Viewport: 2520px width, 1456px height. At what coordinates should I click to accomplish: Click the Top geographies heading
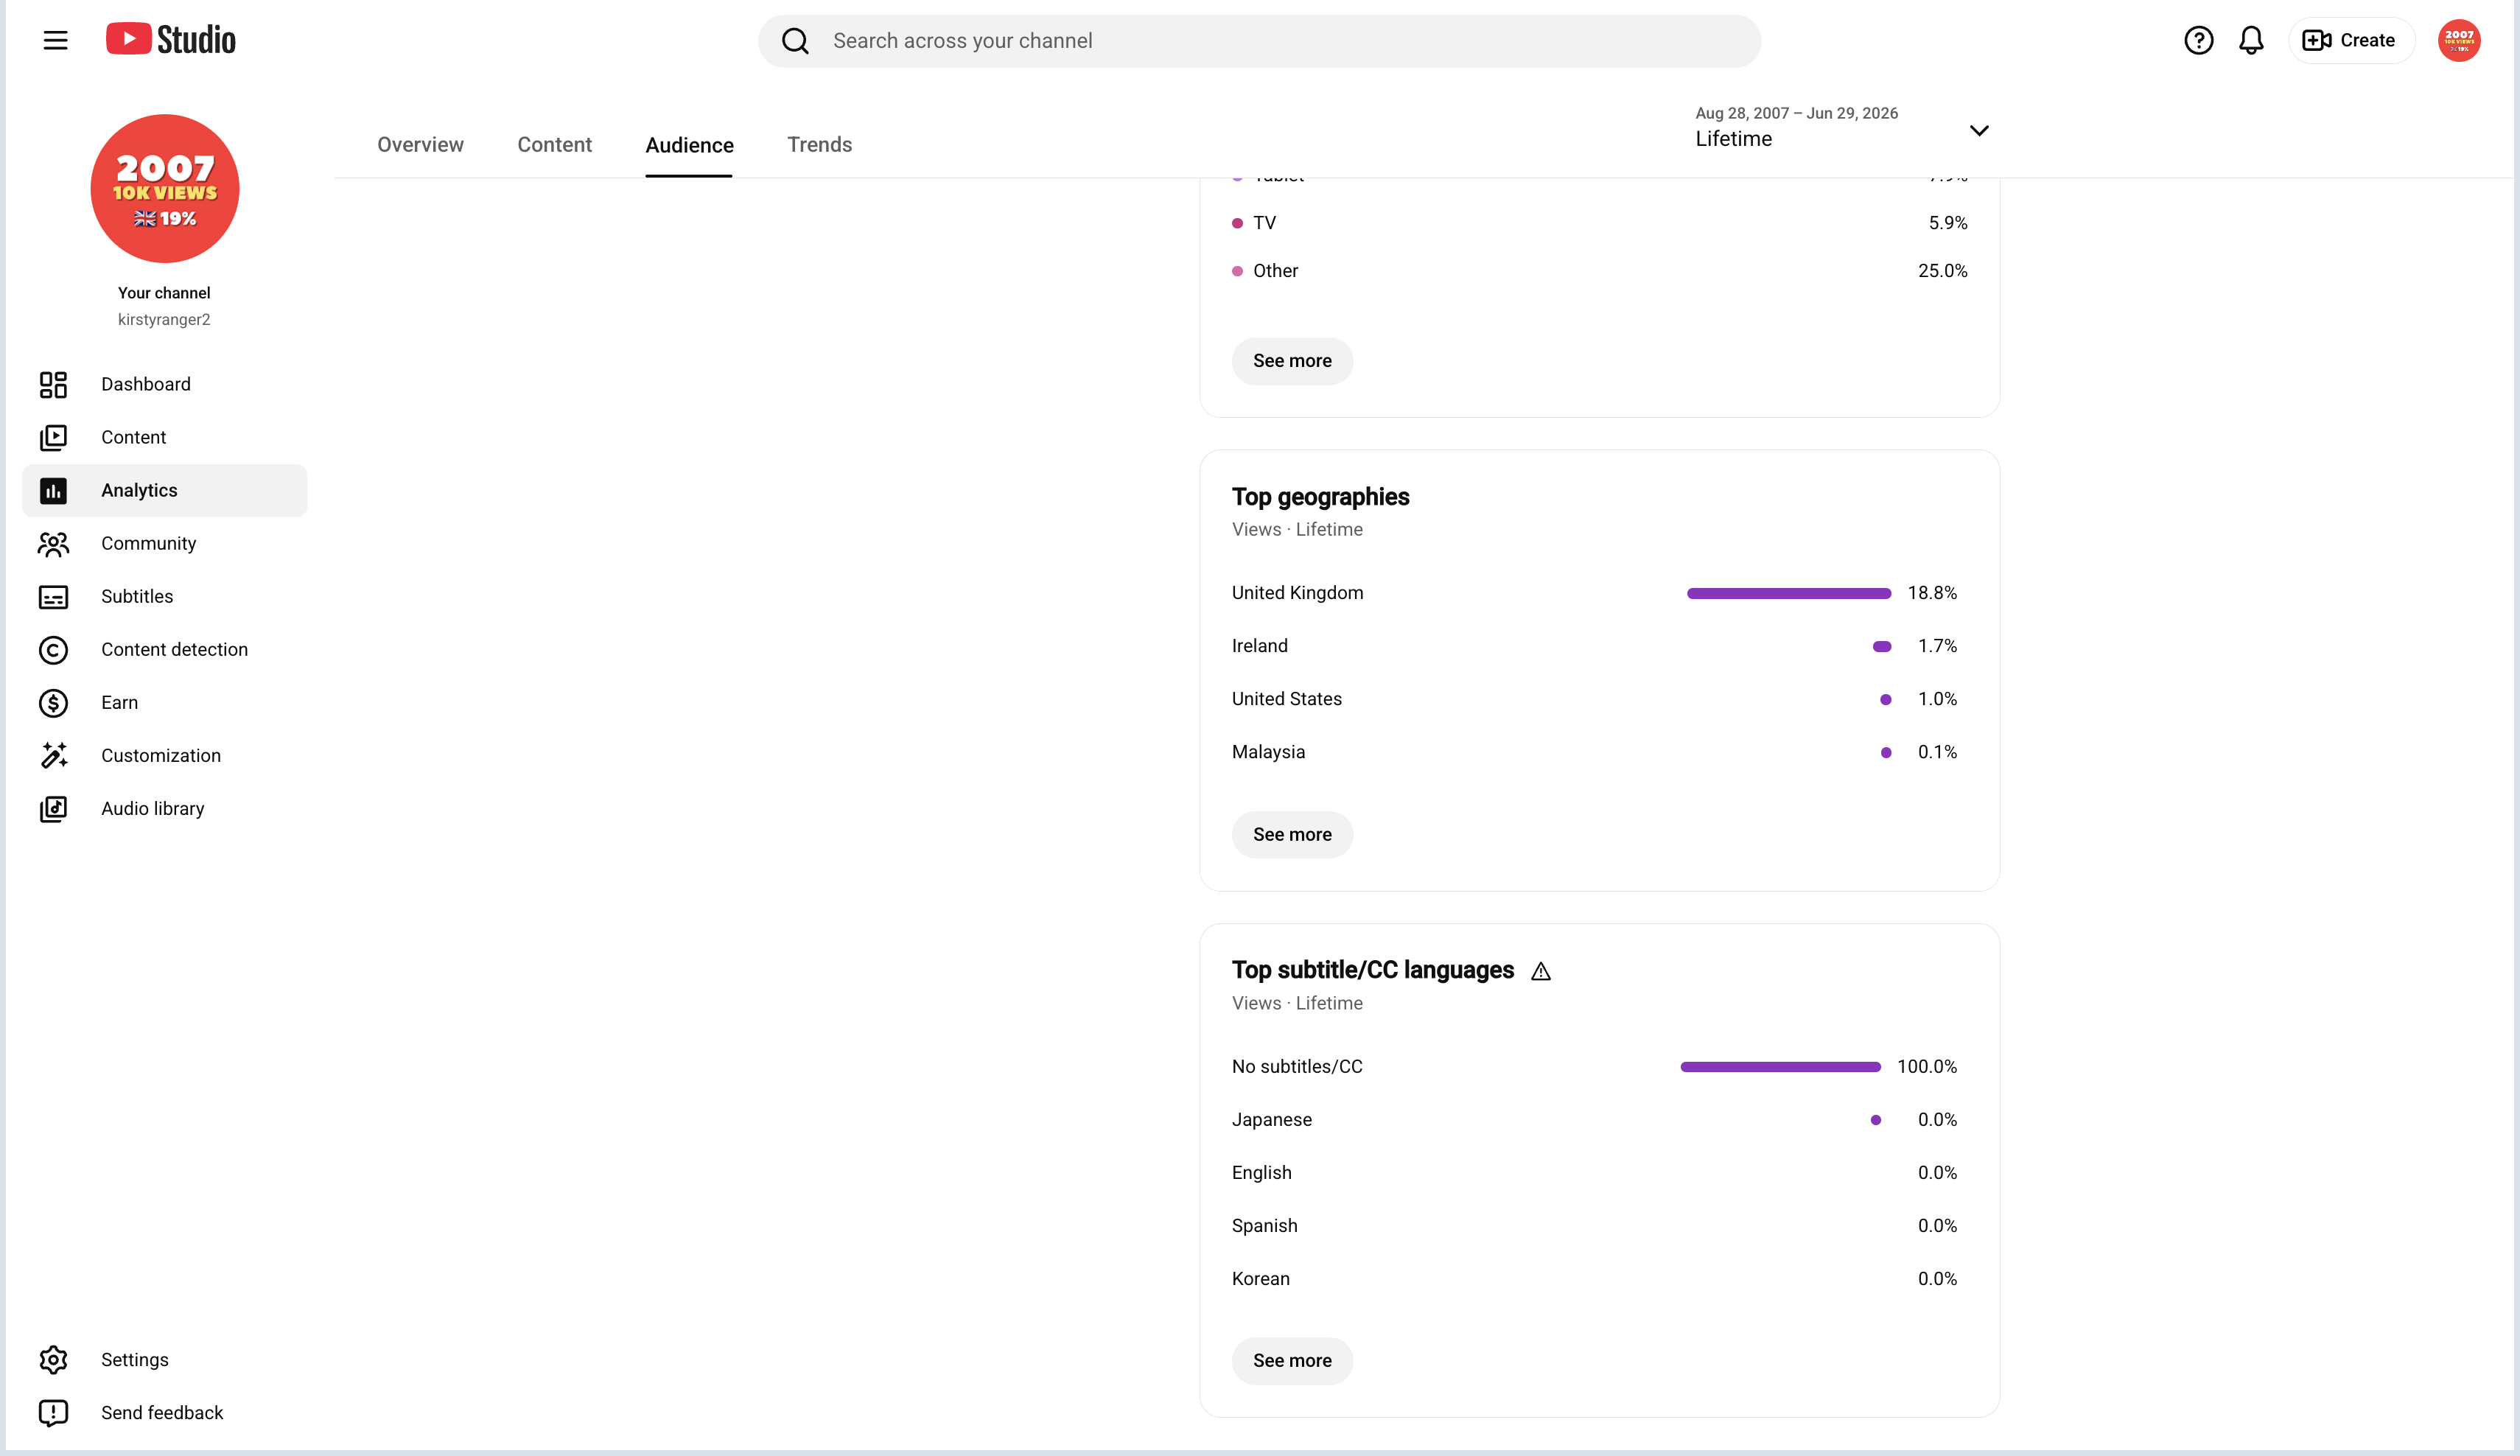pyautogui.click(x=1320, y=497)
